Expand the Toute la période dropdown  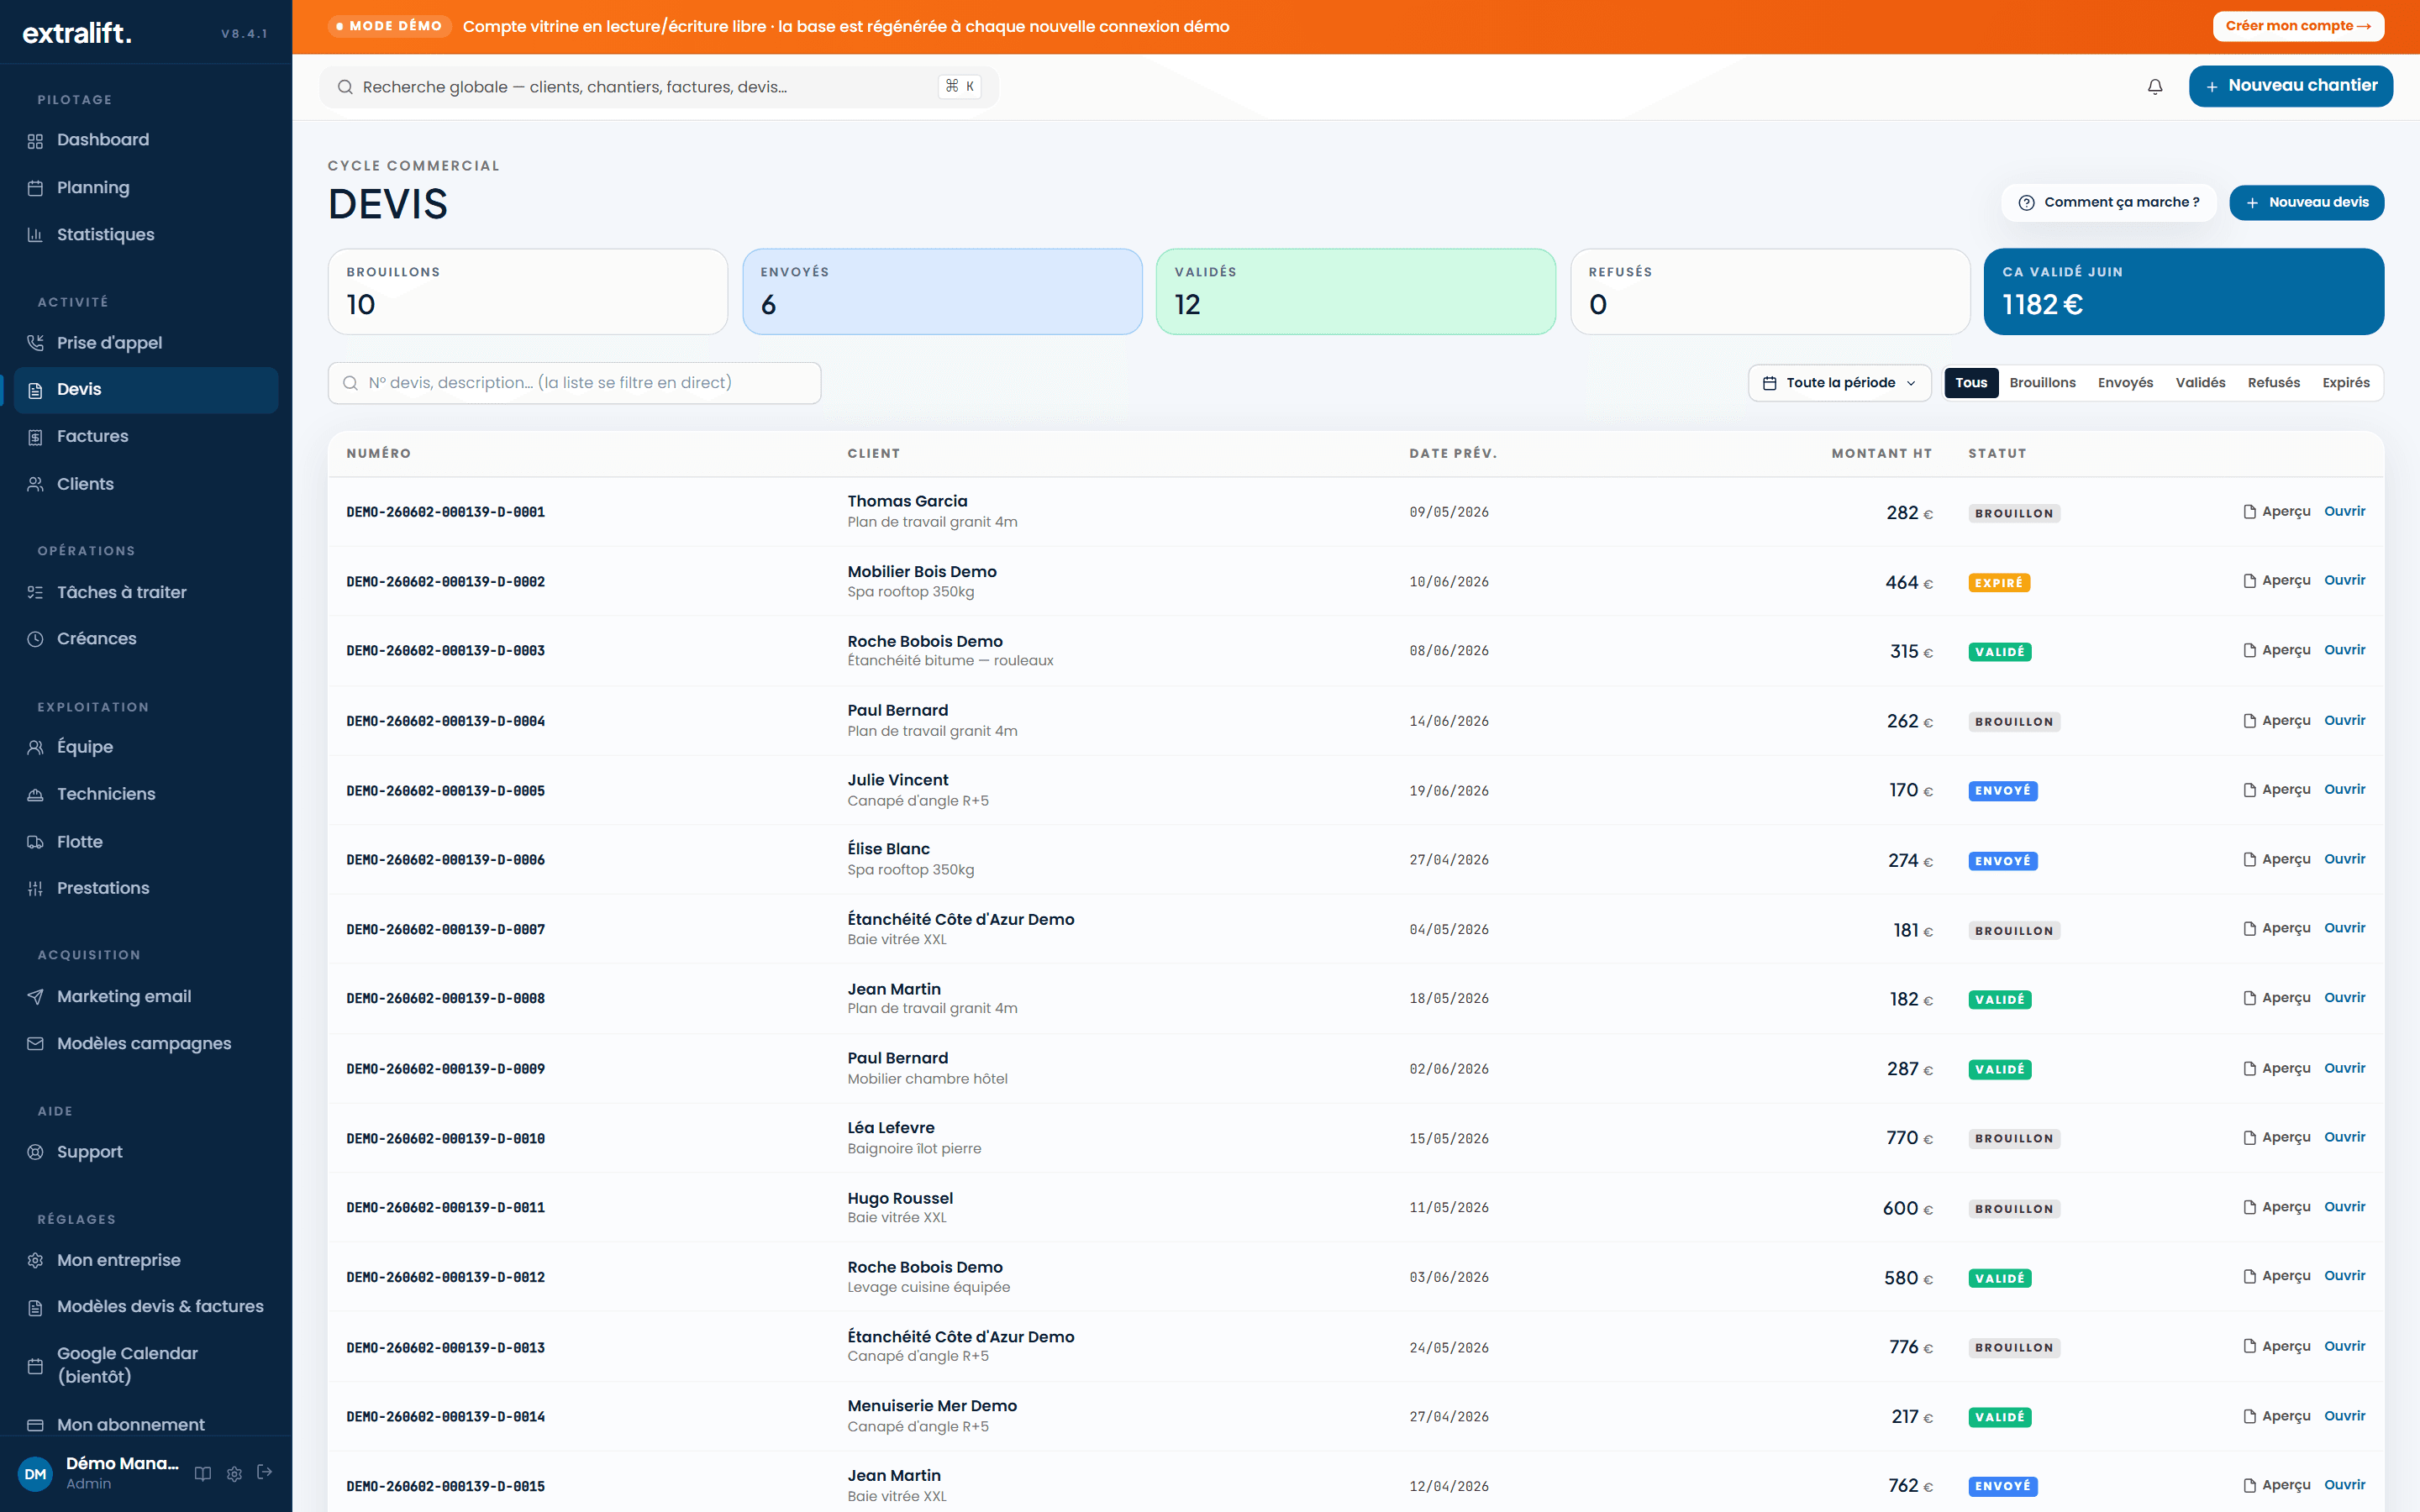click(1839, 383)
